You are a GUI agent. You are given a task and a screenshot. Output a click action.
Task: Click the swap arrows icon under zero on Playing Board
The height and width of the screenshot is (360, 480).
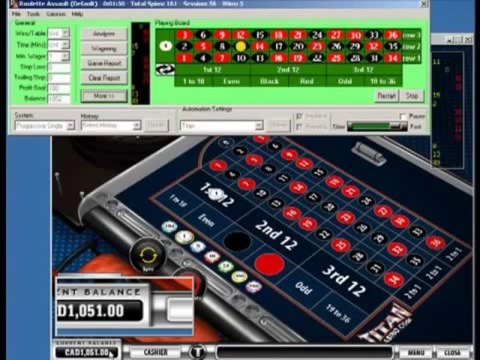[165, 70]
